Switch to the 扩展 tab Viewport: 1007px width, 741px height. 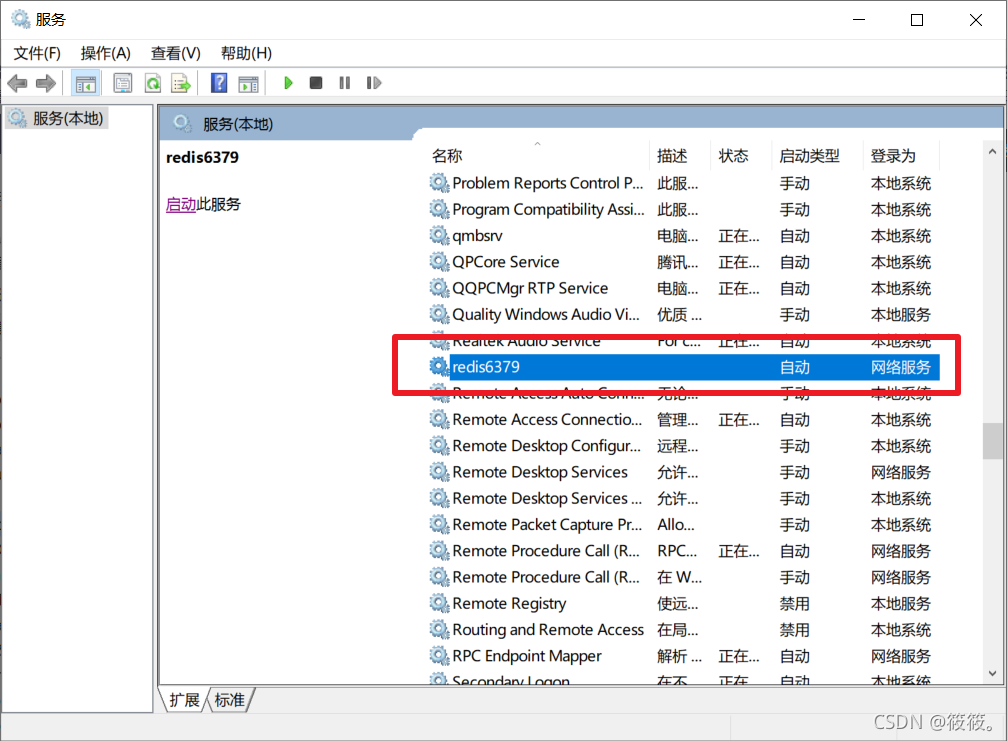(x=184, y=700)
